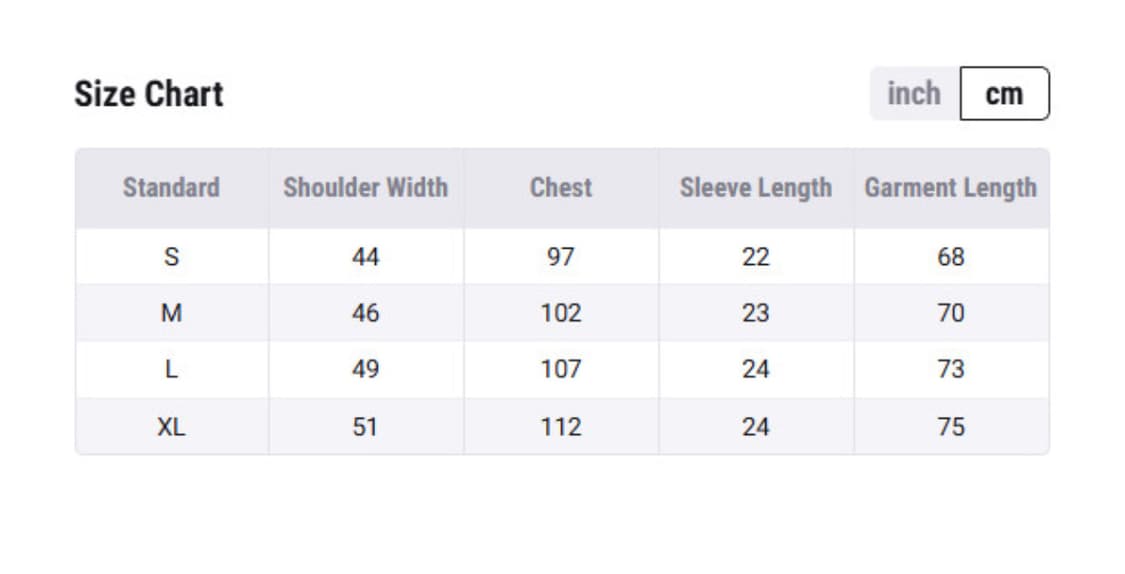Select sleeve length value 23
The width and height of the screenshot is (1125, 574).
click(x=756, y=313)
